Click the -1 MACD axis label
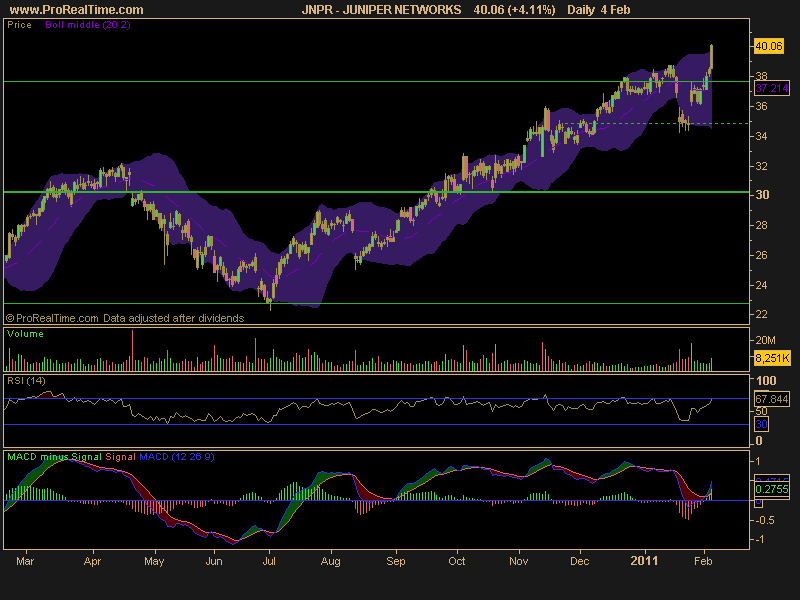 (758, 540)
